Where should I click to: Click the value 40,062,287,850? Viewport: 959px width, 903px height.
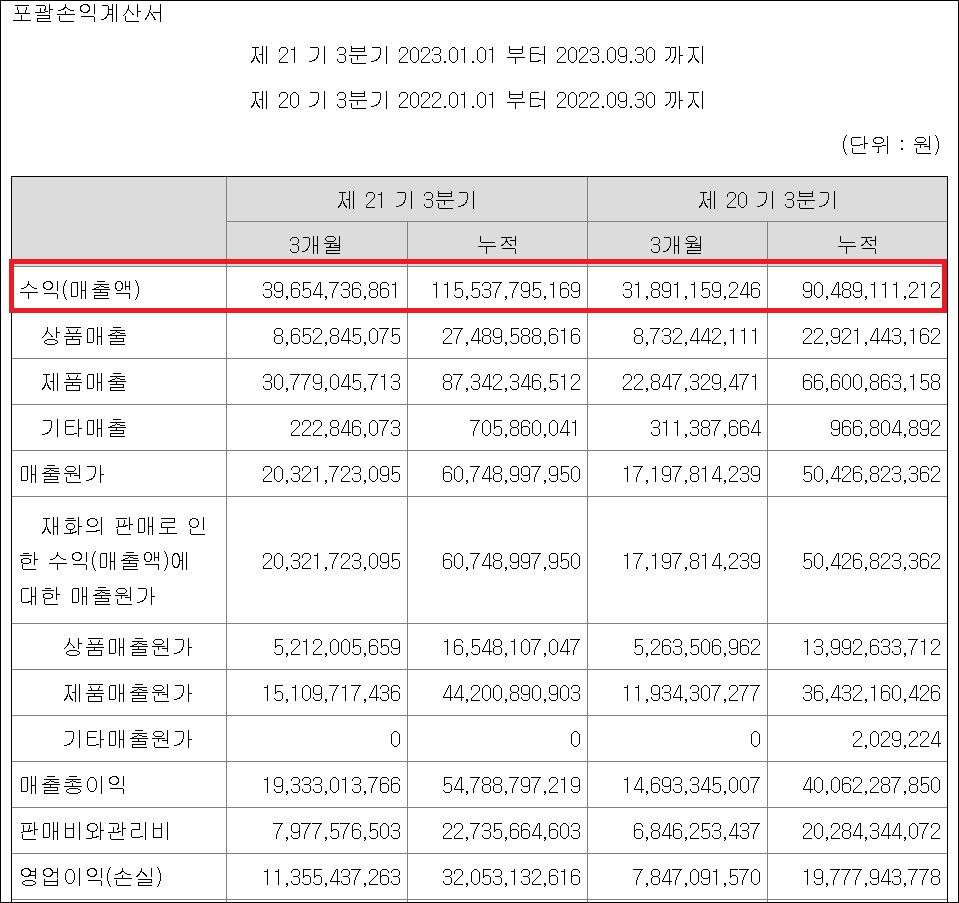871,786
